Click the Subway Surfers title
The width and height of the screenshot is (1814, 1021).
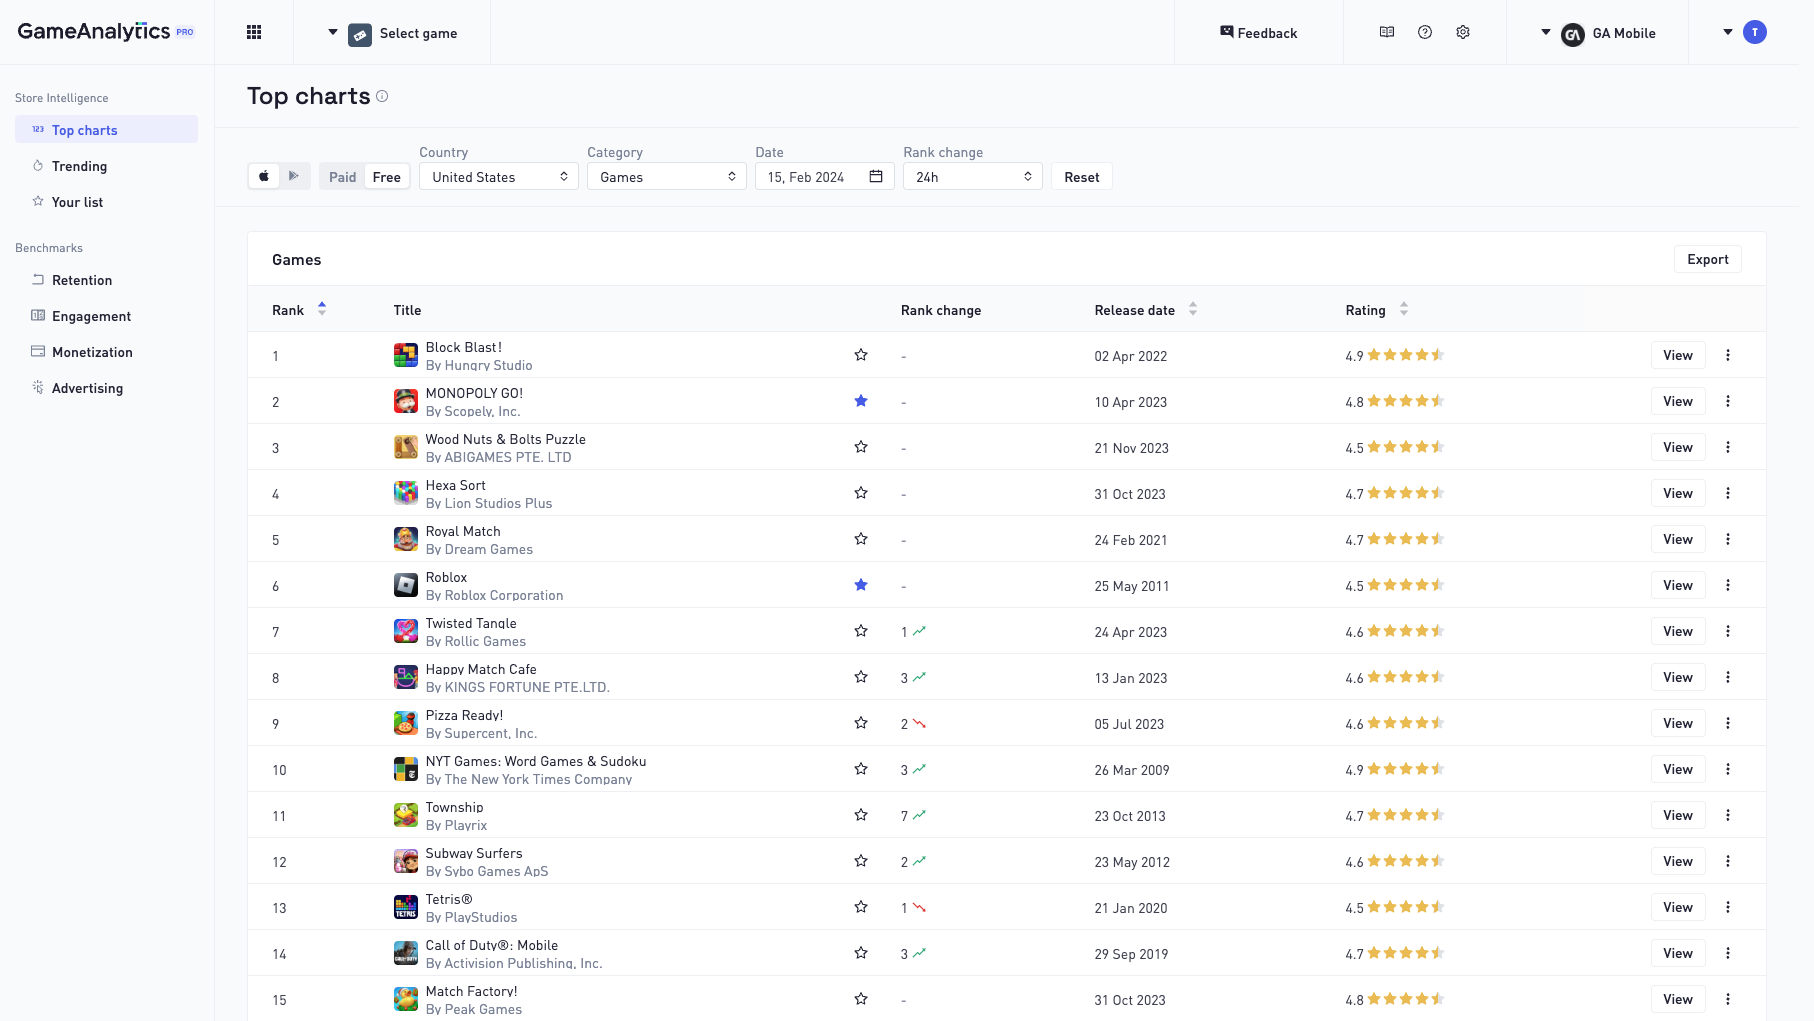coord(474,853)
